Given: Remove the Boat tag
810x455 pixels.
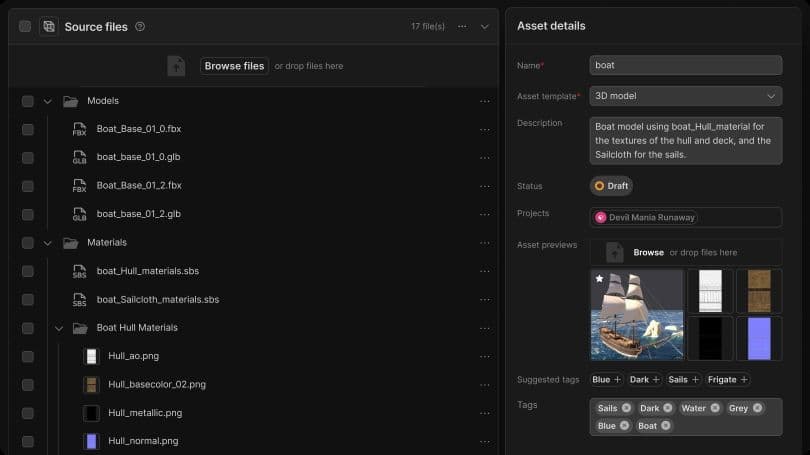Looking at the screenshot, I should click(x=666, y=426).
